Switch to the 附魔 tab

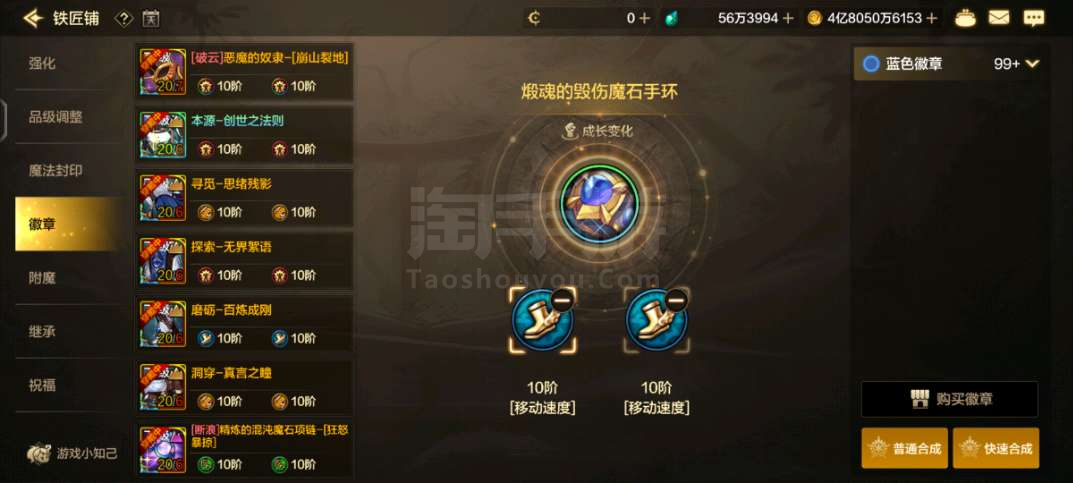click(42, 278)
